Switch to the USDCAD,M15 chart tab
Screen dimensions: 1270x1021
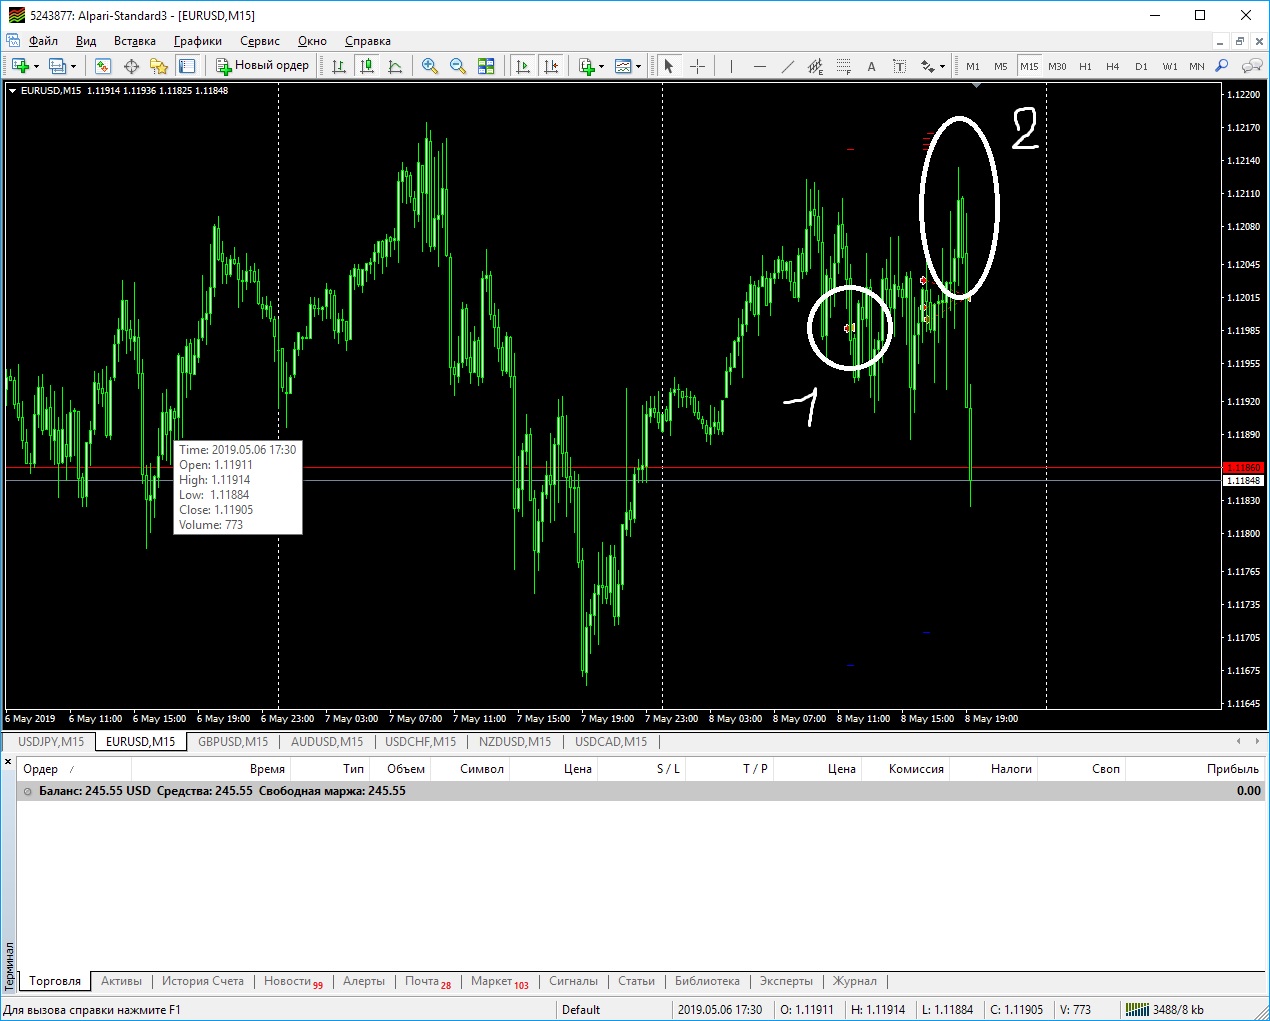point(611,742)
